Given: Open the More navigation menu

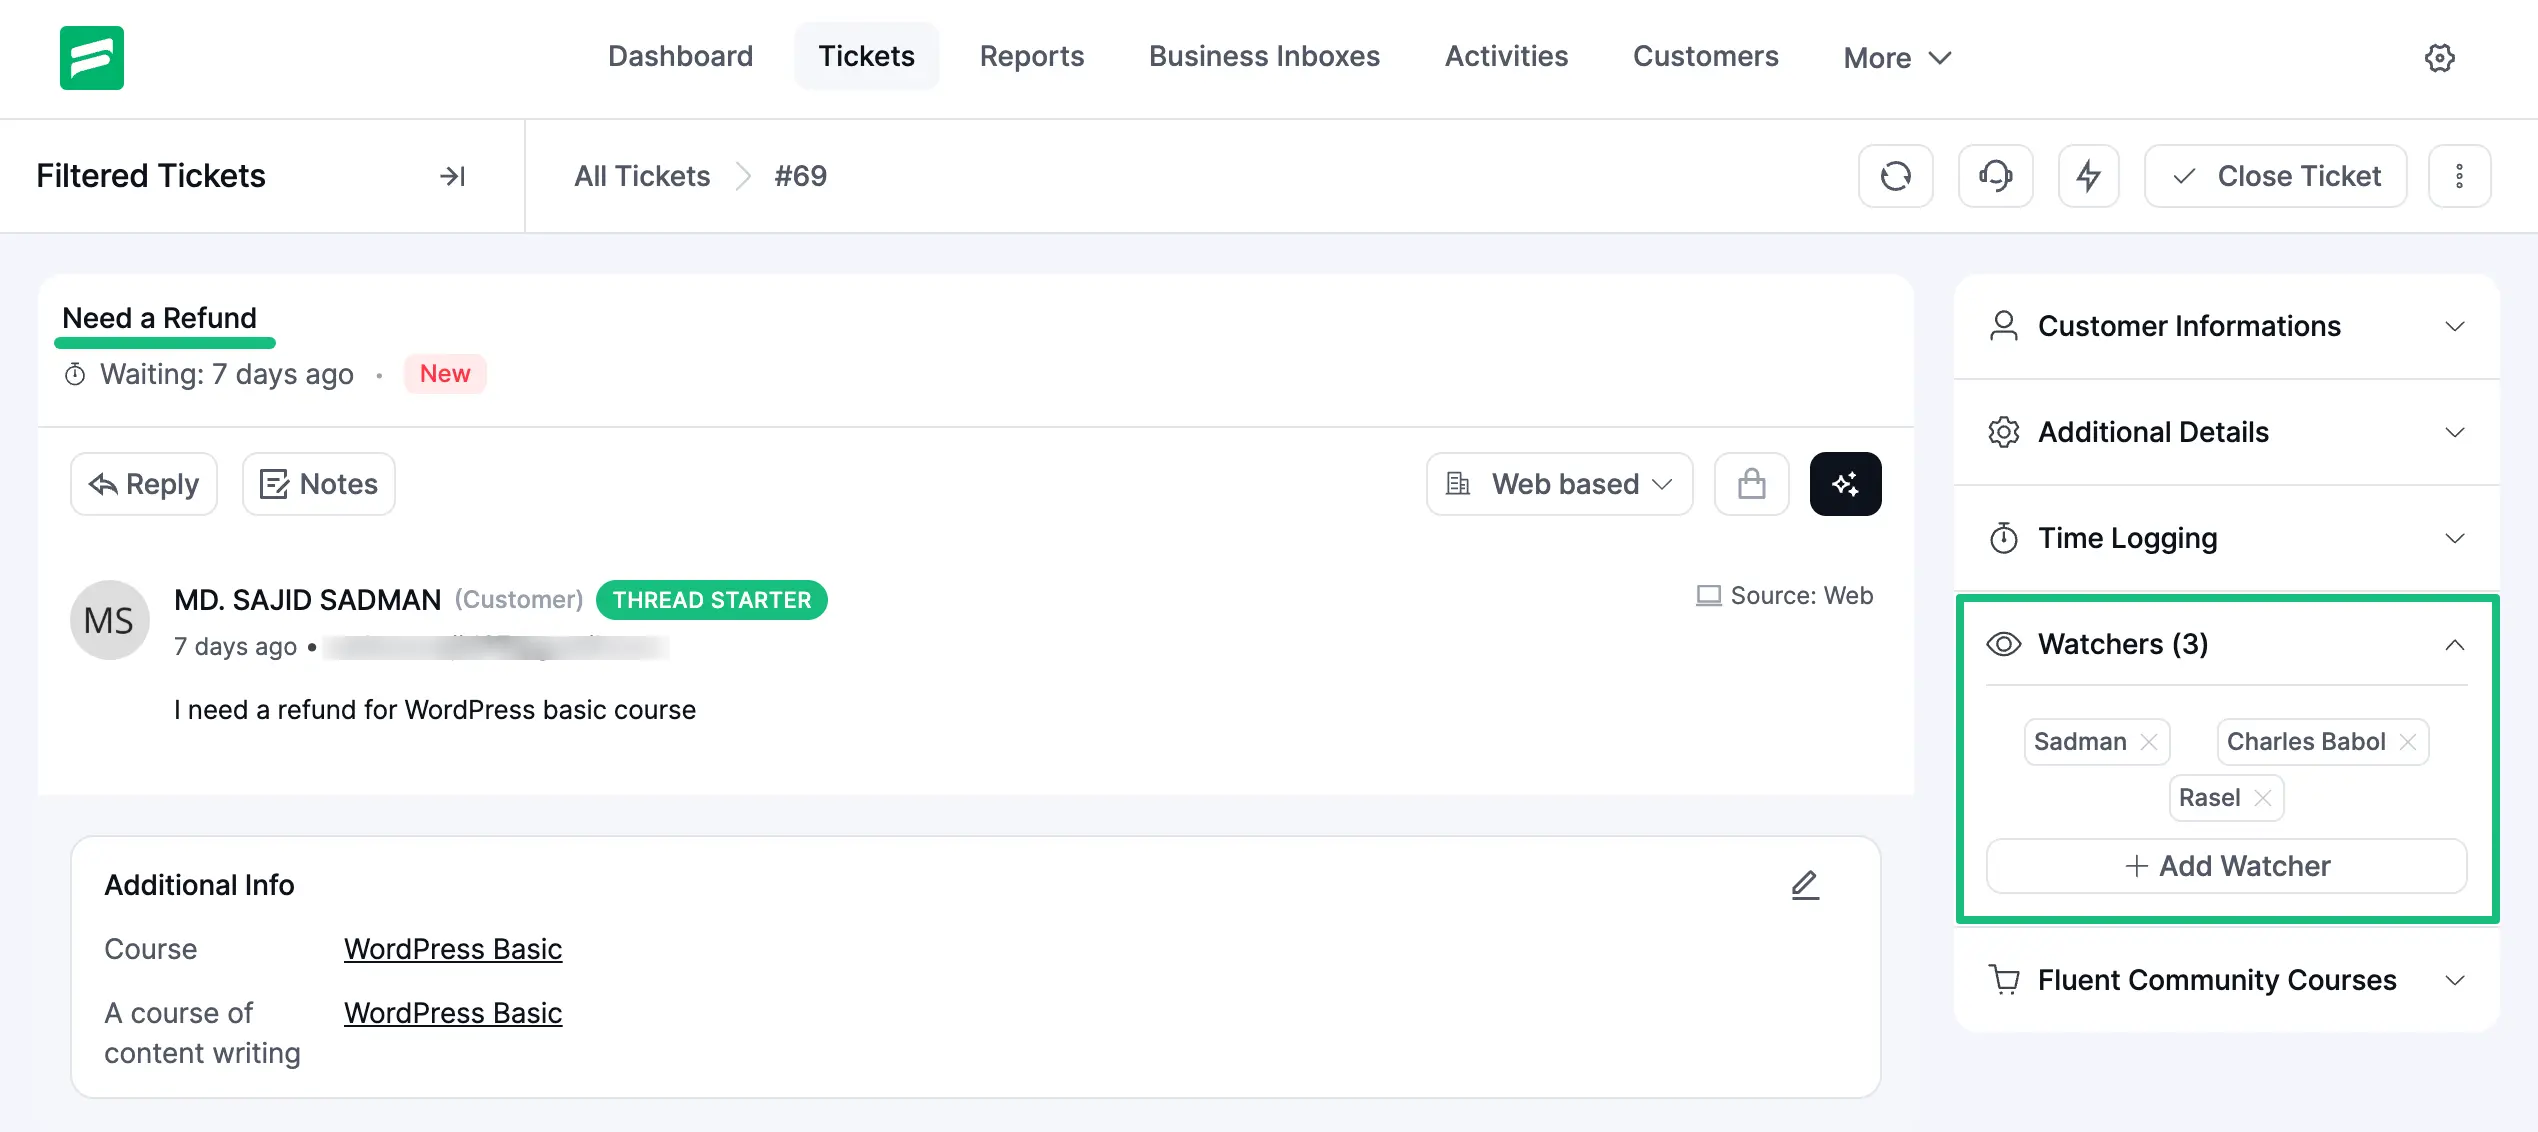Looking at the screenshot, I should tap(1894, 57).
